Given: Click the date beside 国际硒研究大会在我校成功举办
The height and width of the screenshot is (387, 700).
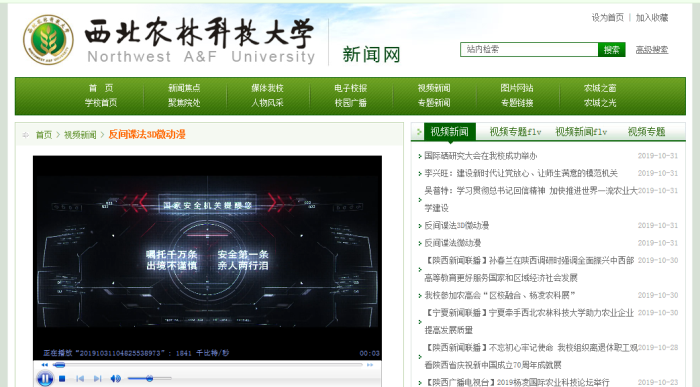Looking at the screenshot, I should 658,156.
